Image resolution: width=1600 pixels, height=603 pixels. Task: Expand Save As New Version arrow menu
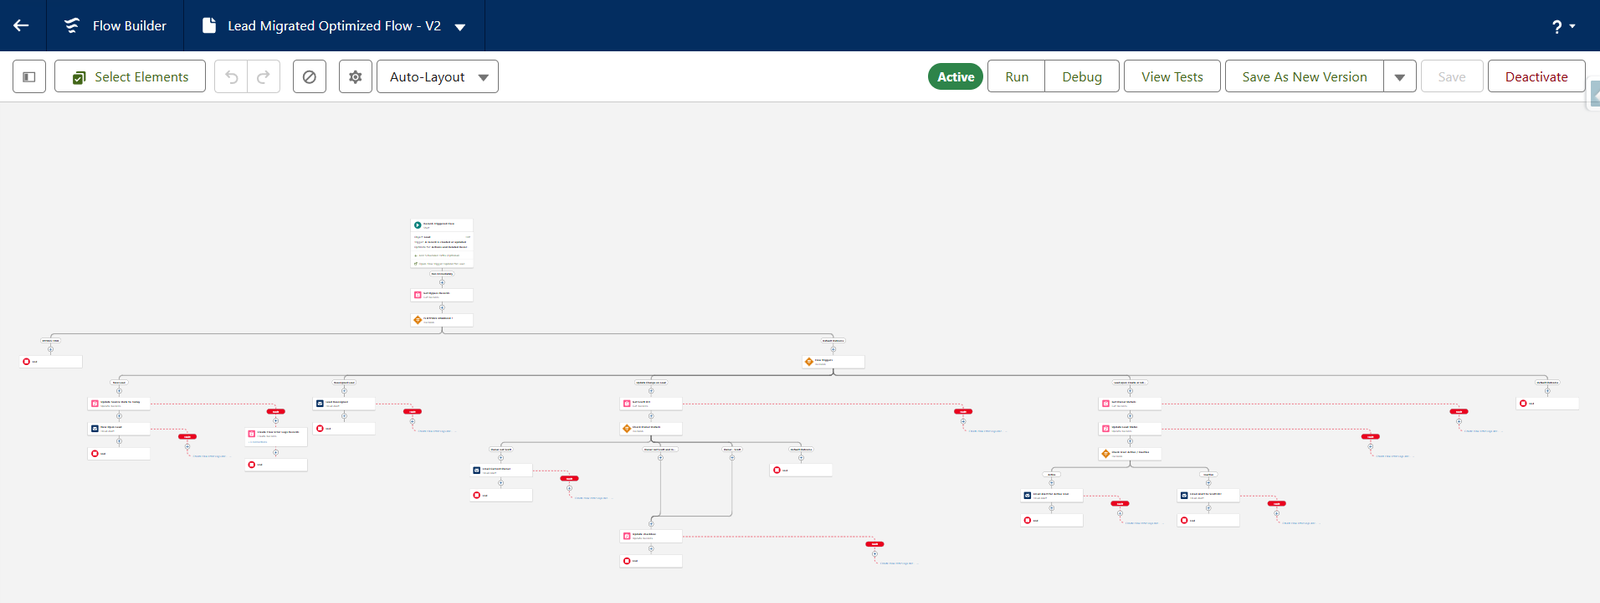(x=1400, y=77)
